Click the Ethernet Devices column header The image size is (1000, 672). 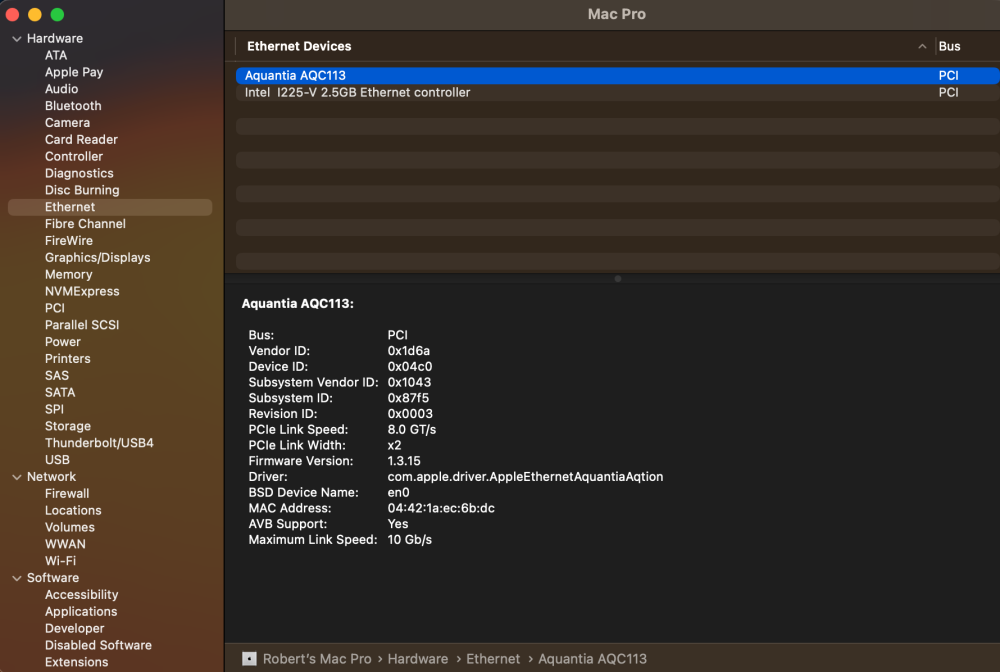click(299, 47)
